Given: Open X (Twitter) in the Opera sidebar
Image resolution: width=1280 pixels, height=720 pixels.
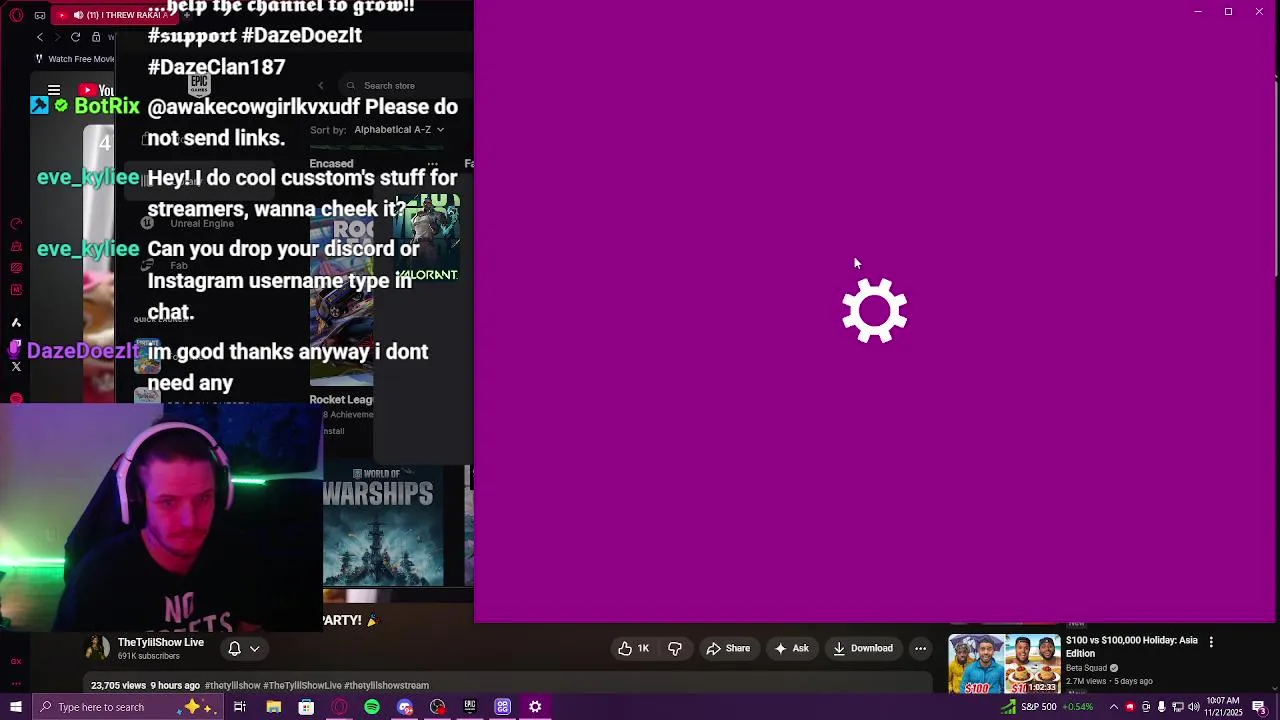Looking at the screenshot, I should (x=16, y=367).
